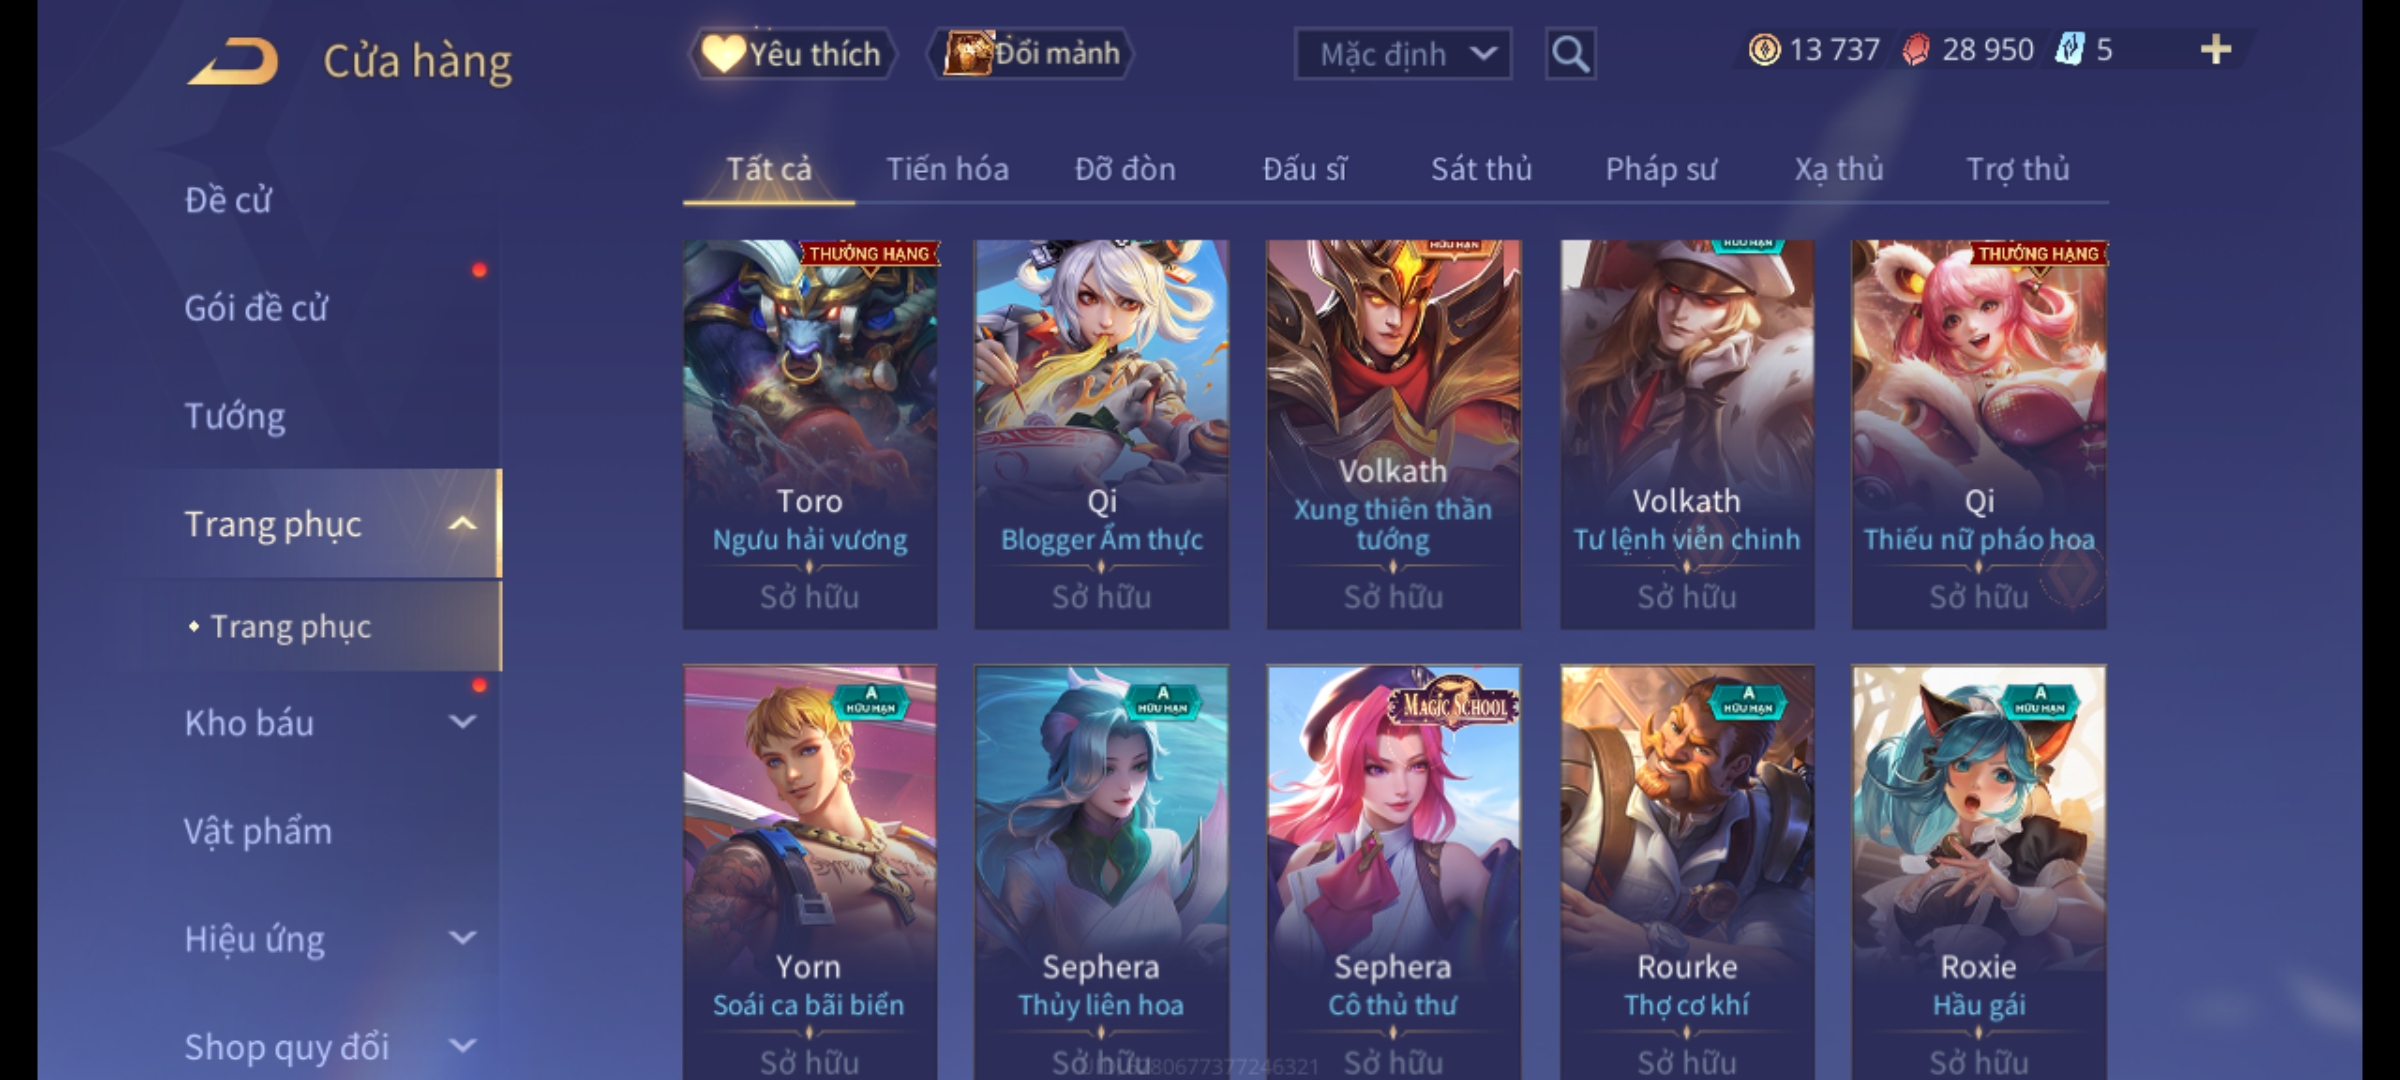Expand the Hiệu ứng sidebar section
2400x1080 pixels.
(x=462, y=938)
